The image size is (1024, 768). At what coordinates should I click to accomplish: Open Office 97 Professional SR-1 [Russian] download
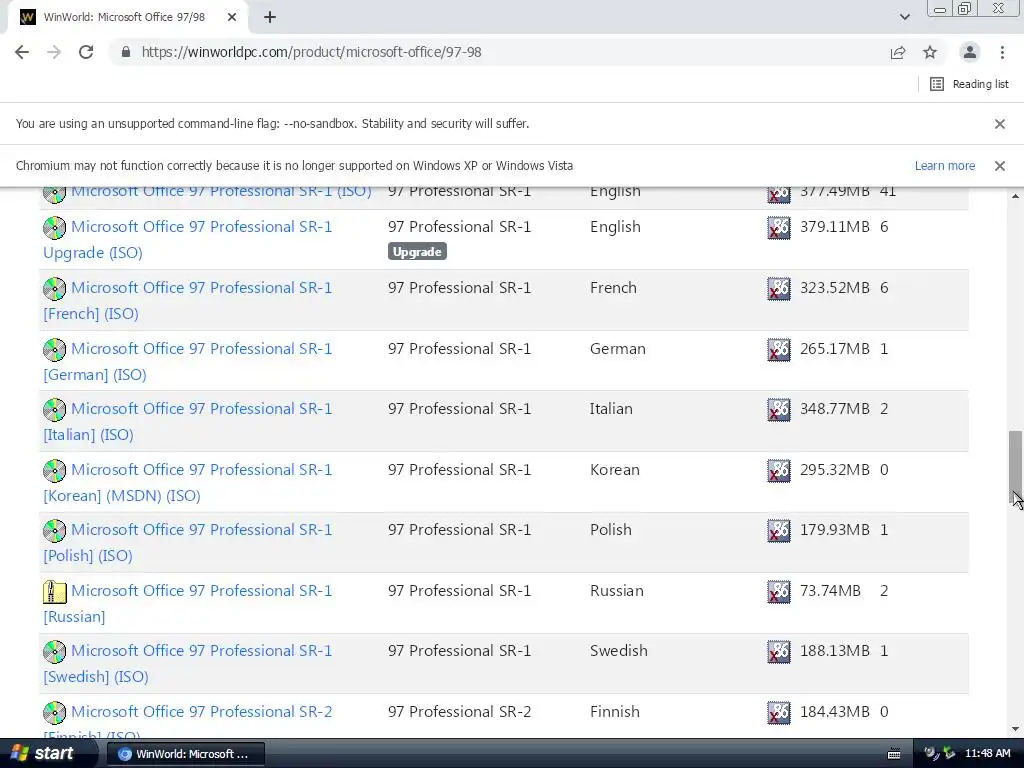click(x=187, y=603)
